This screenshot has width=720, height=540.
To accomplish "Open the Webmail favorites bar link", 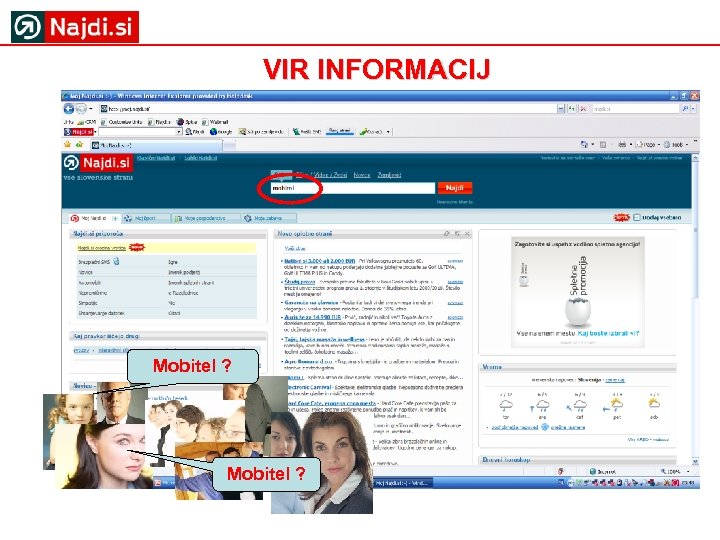I will [215, 122].
